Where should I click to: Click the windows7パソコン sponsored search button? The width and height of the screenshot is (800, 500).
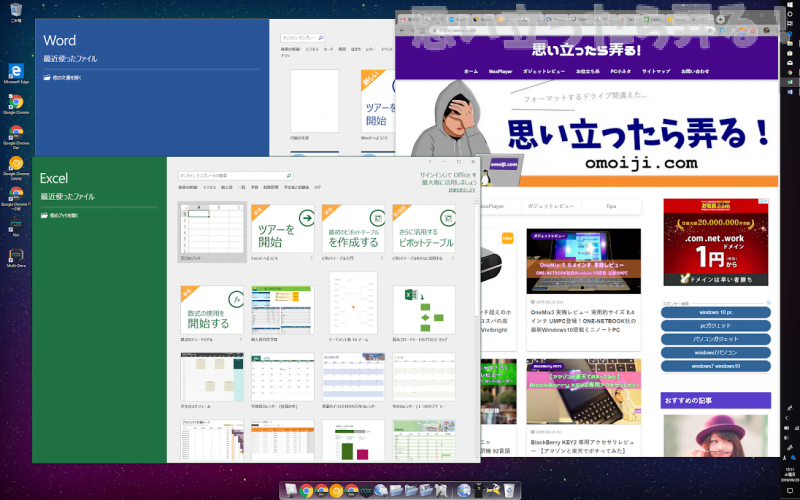coord(715,353)
